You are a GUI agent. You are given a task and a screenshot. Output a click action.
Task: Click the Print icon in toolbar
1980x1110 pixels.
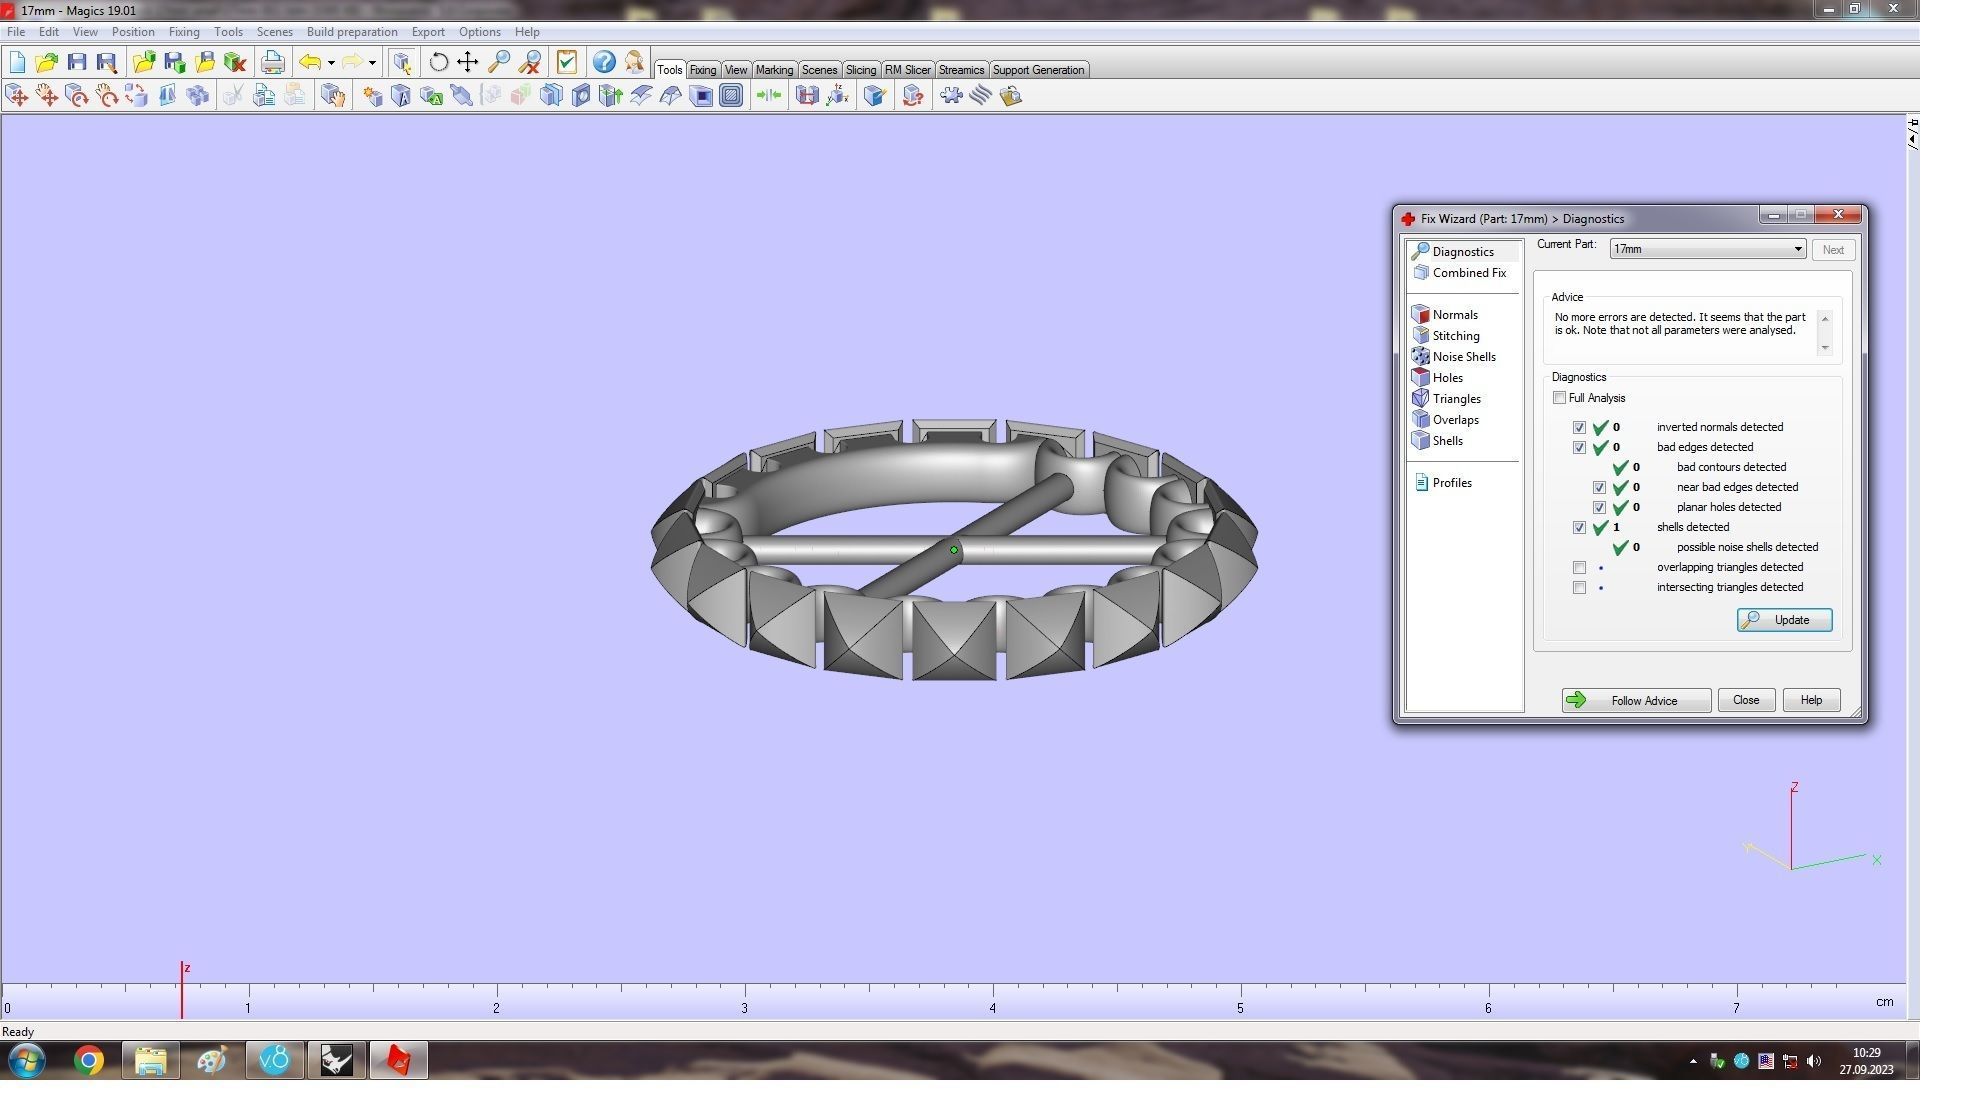coord(272,62)
